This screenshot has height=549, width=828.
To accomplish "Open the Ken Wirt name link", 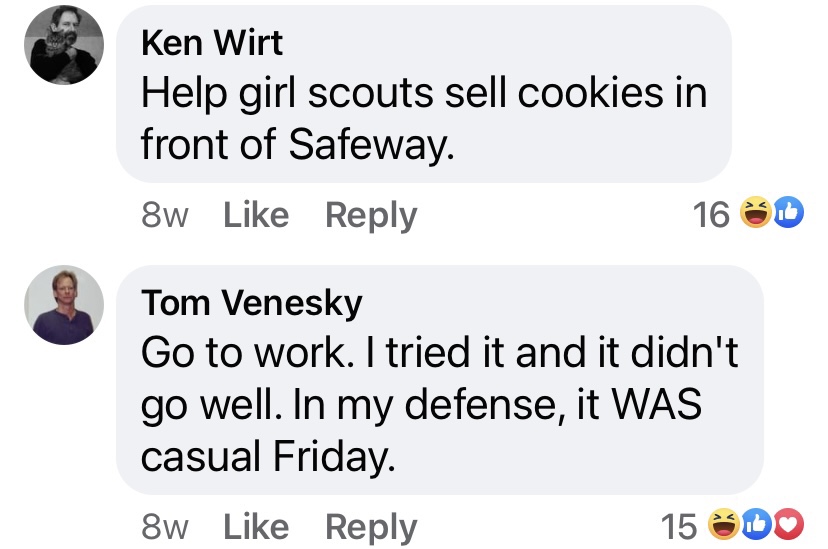I will click(x=212, y=43).
